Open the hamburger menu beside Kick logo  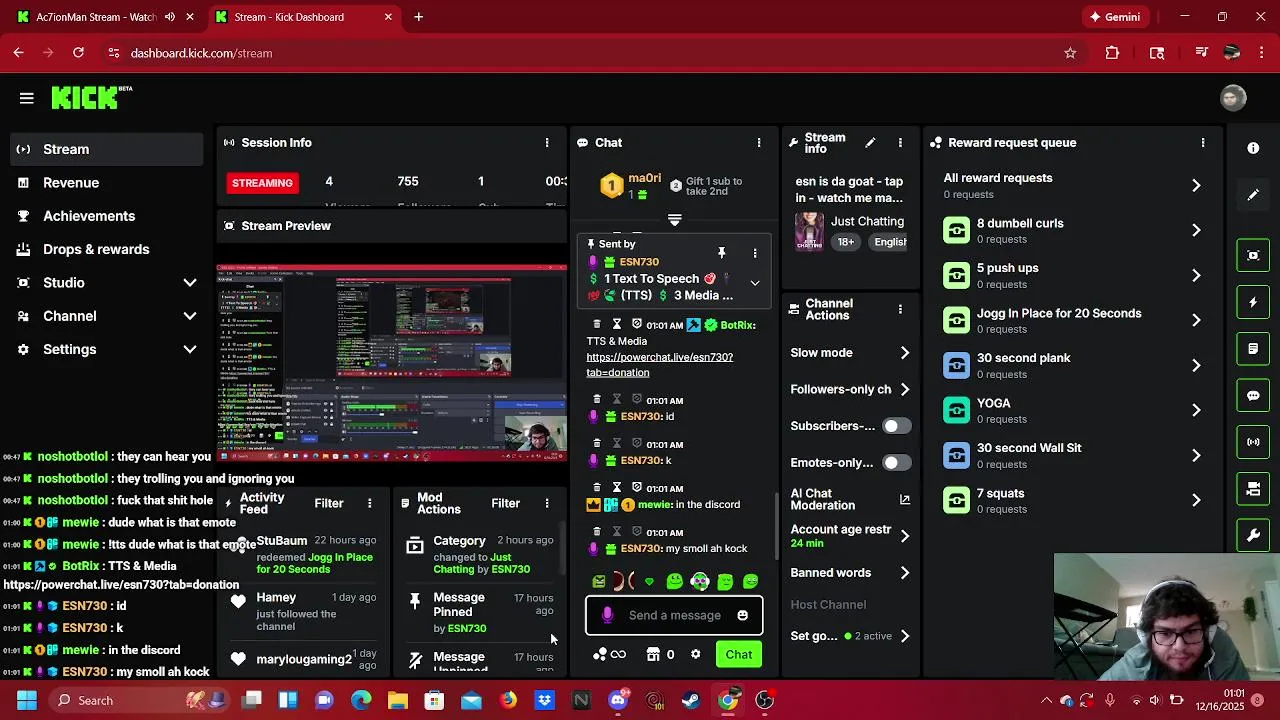pos(27,98)
